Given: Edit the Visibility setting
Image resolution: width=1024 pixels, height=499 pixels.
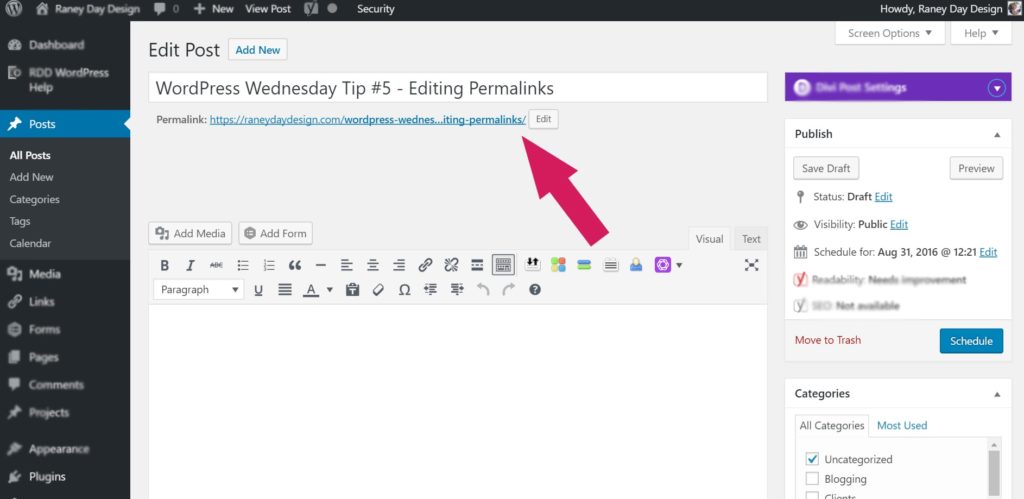Looking at the screenshot, I should (899, 225).
